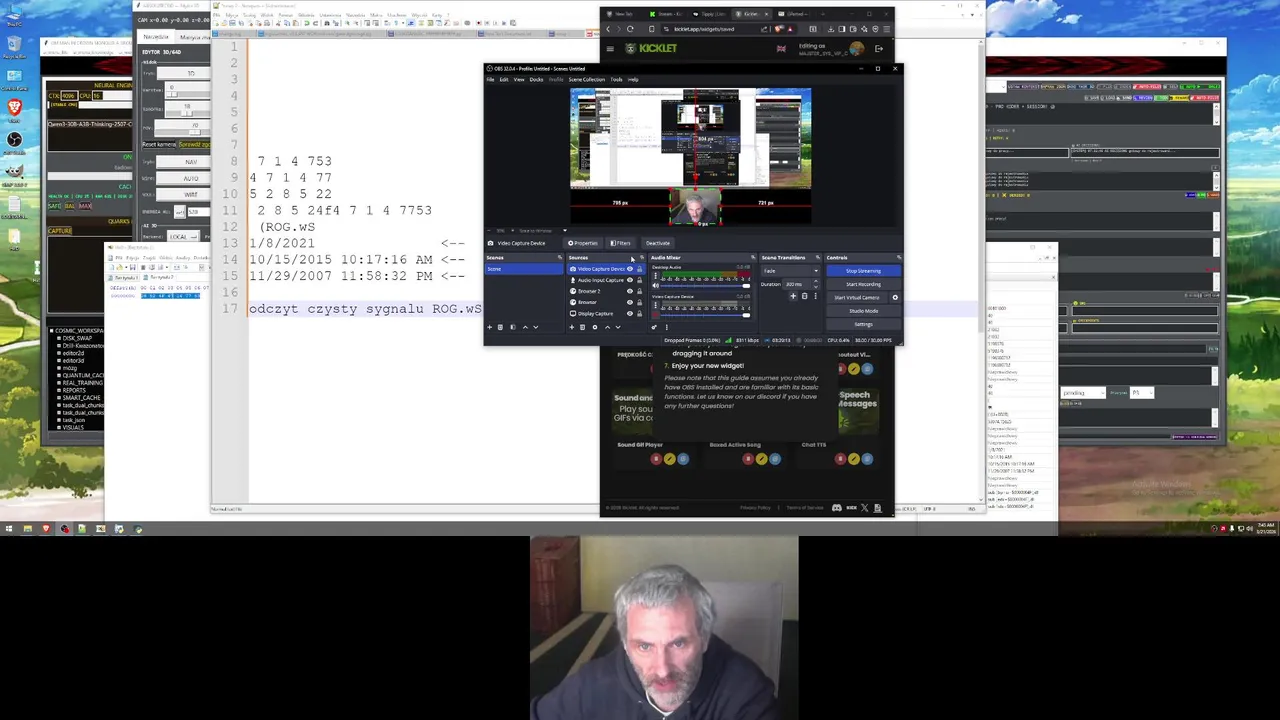Open OBS Scene Collection menu
The height and width of the screenshot is (720, 1280).
587,79
